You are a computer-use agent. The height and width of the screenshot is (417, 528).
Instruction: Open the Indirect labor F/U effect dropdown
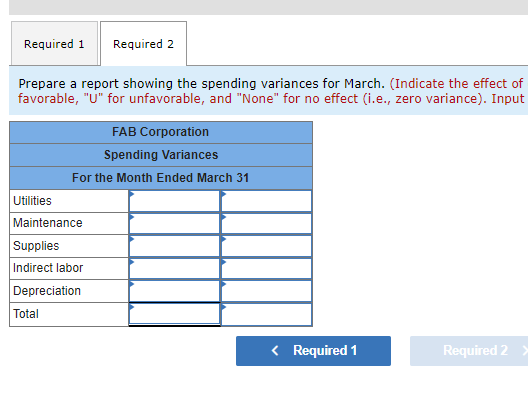pos(266,268)
